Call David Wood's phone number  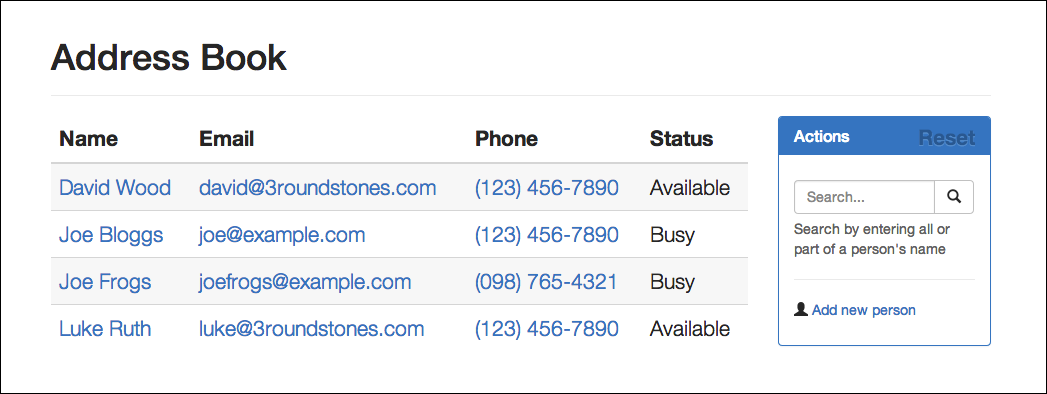[546, 188]
